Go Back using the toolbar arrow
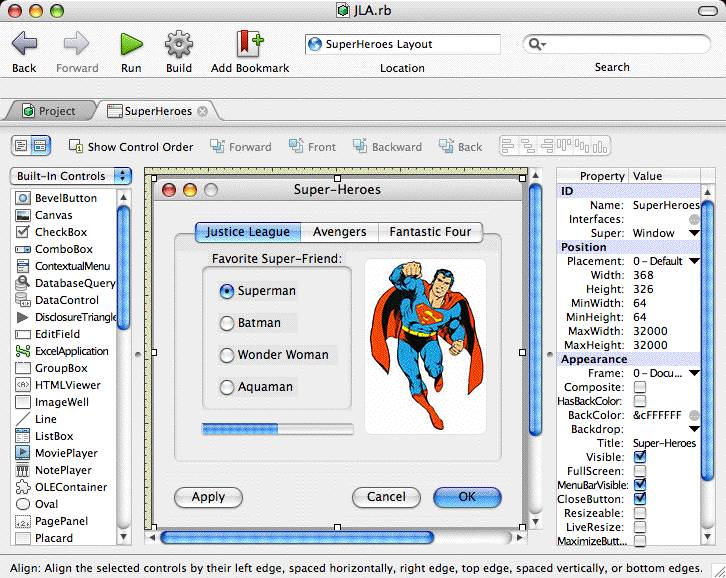726x578 pixels. 24,44
